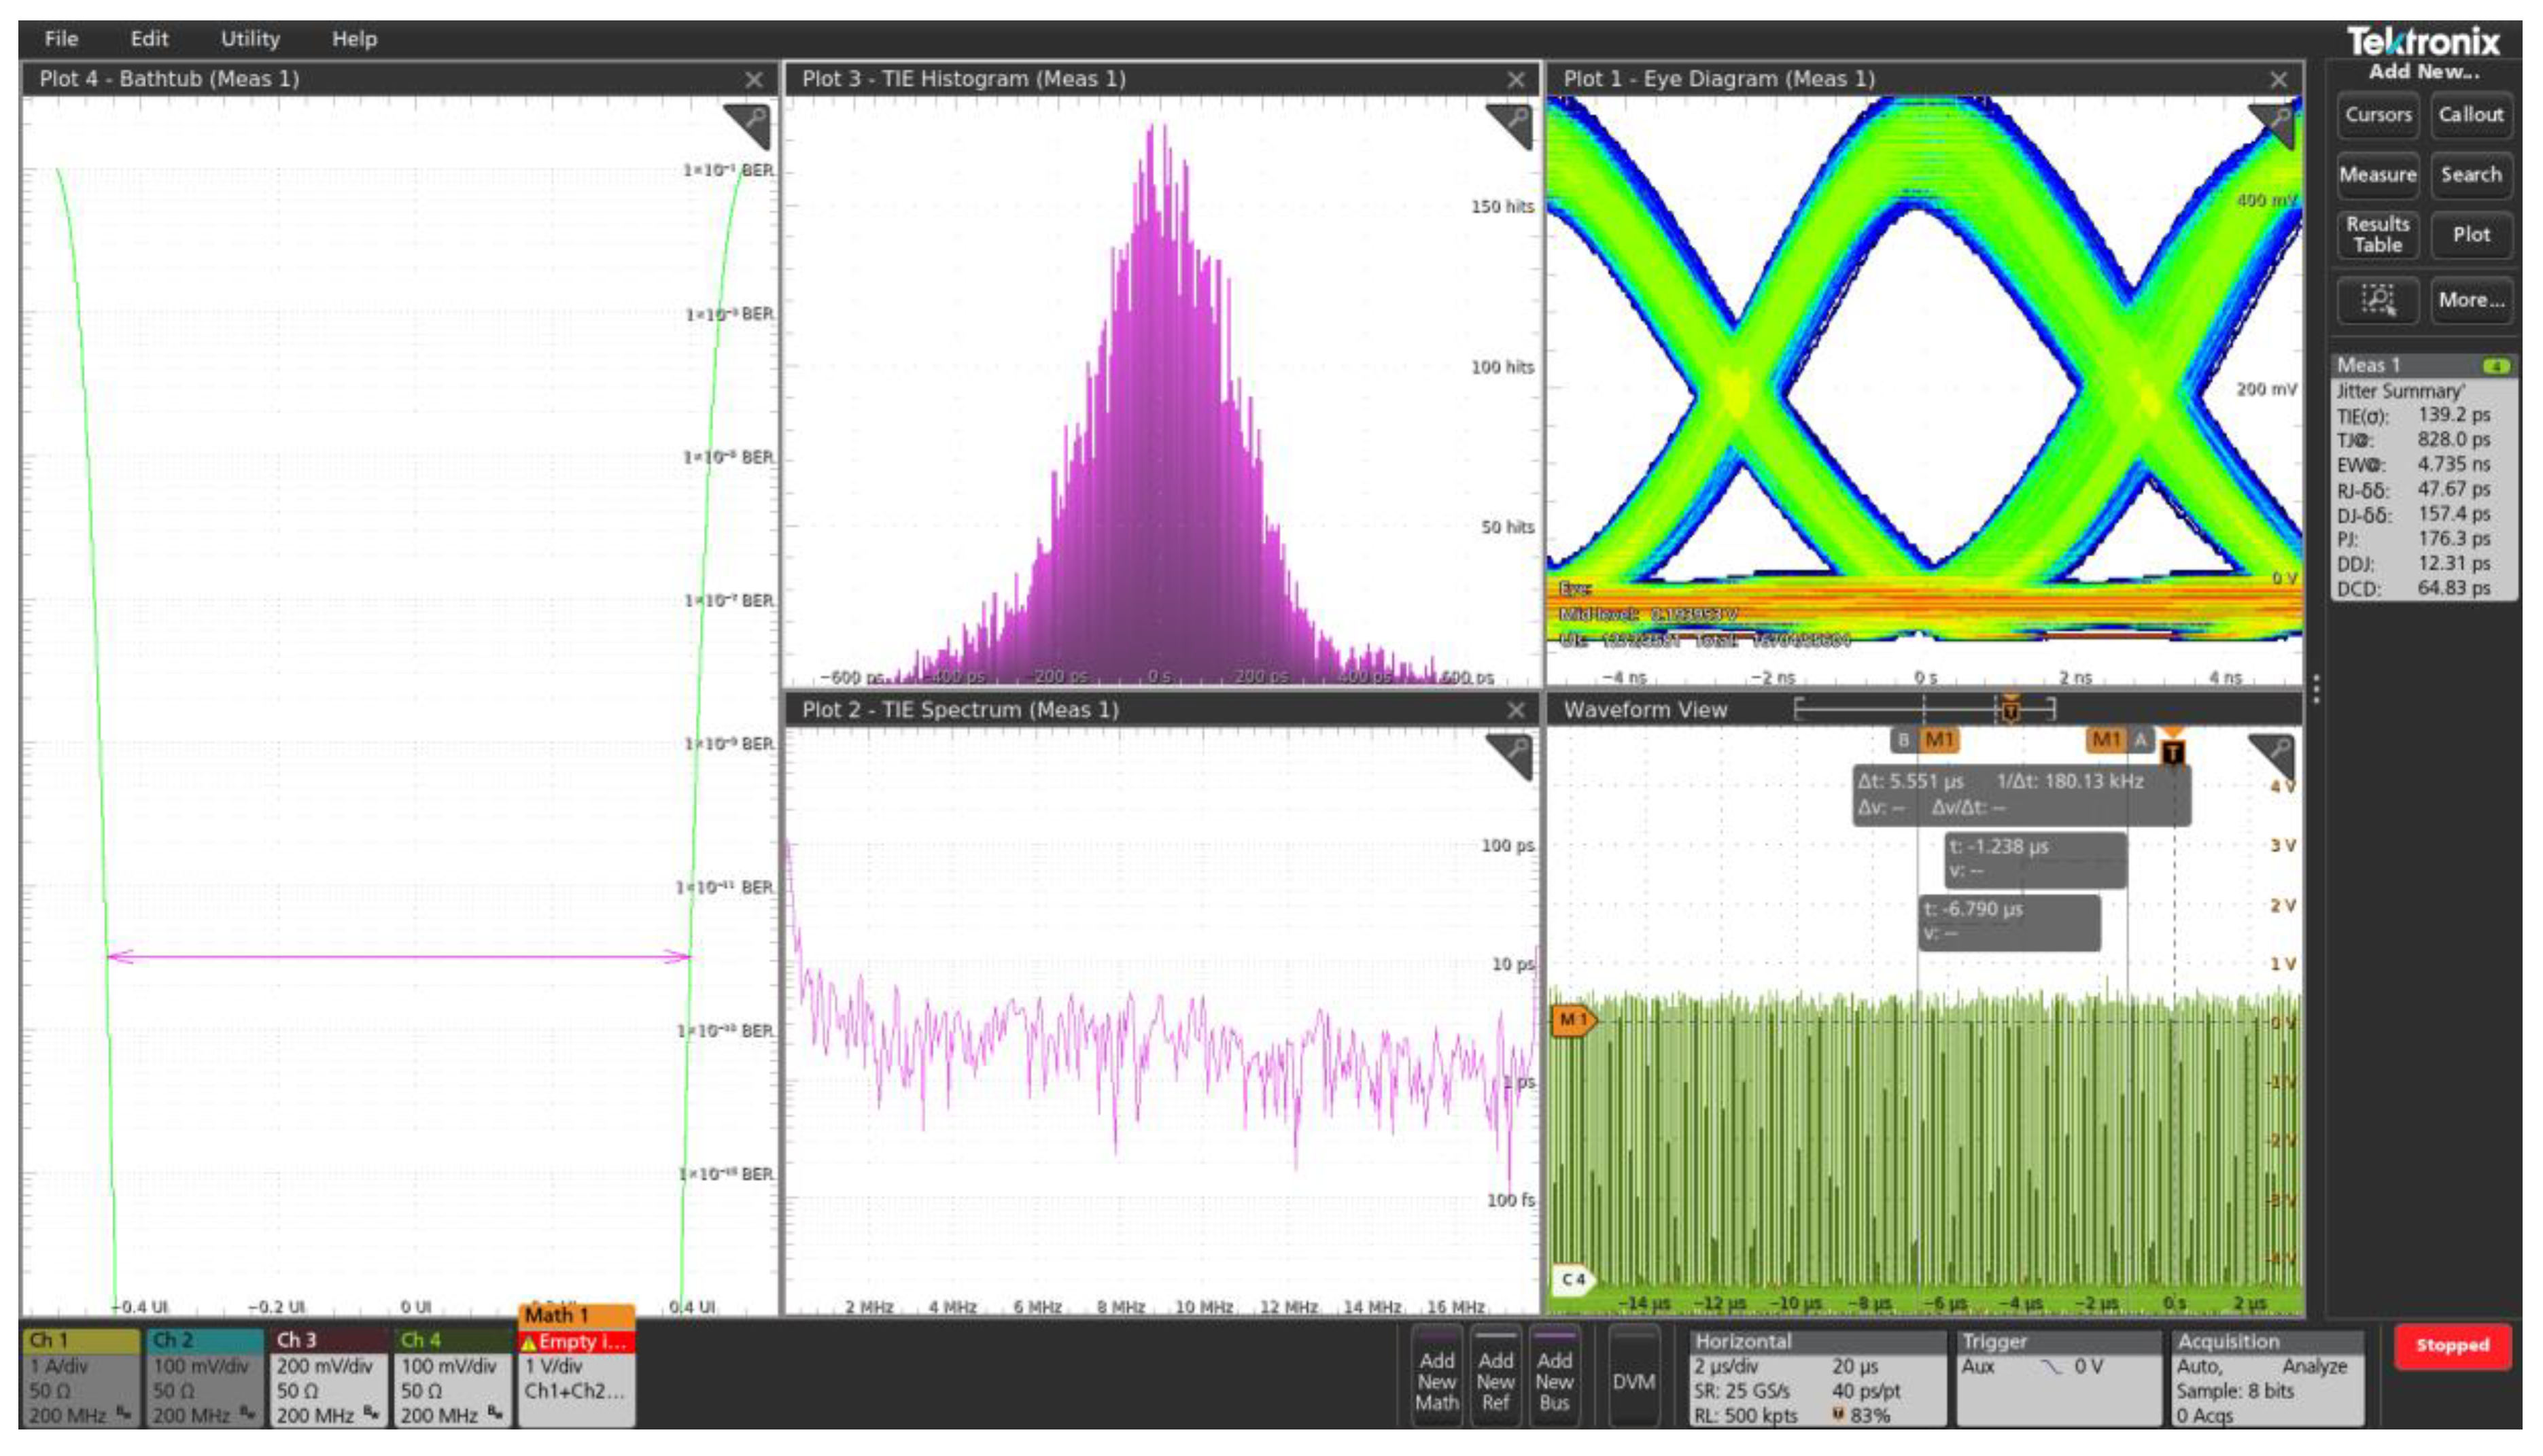Image resolution: width=2543 pixels, height=1456 pixels.
Task: Click the Add New Math button
Action: [1436, 1380]
